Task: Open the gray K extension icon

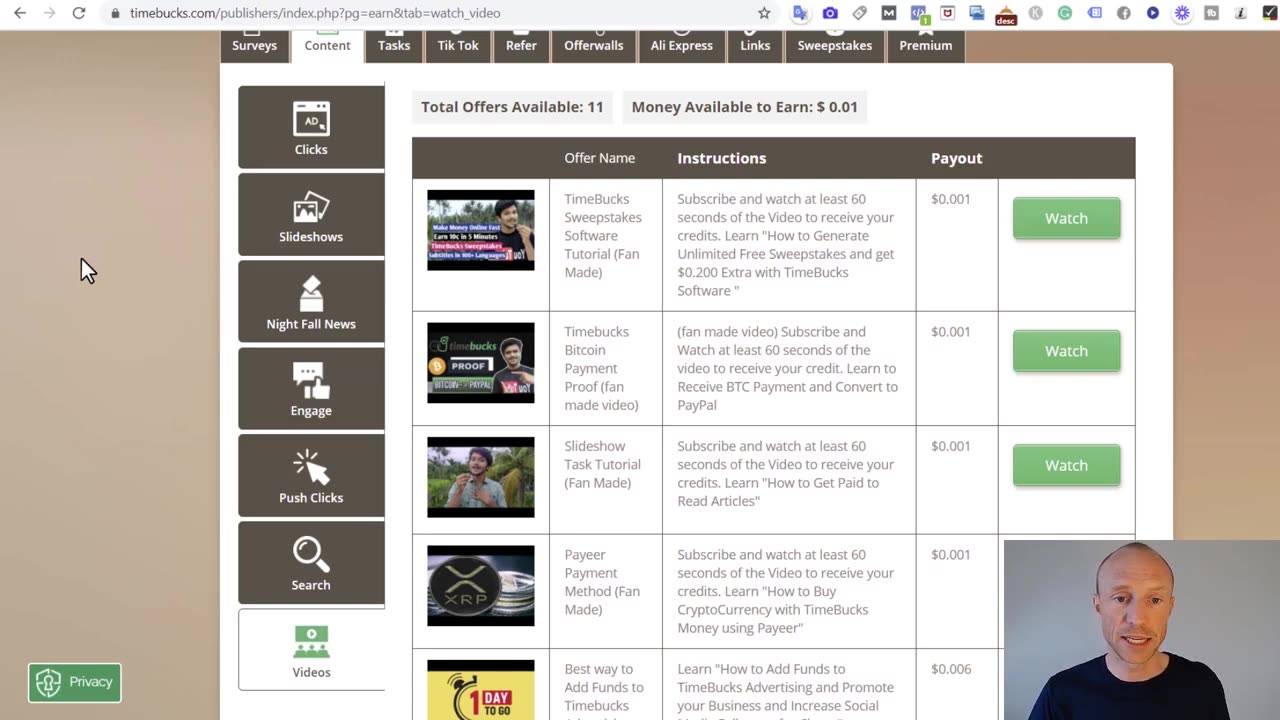Action: (1035, 13)
